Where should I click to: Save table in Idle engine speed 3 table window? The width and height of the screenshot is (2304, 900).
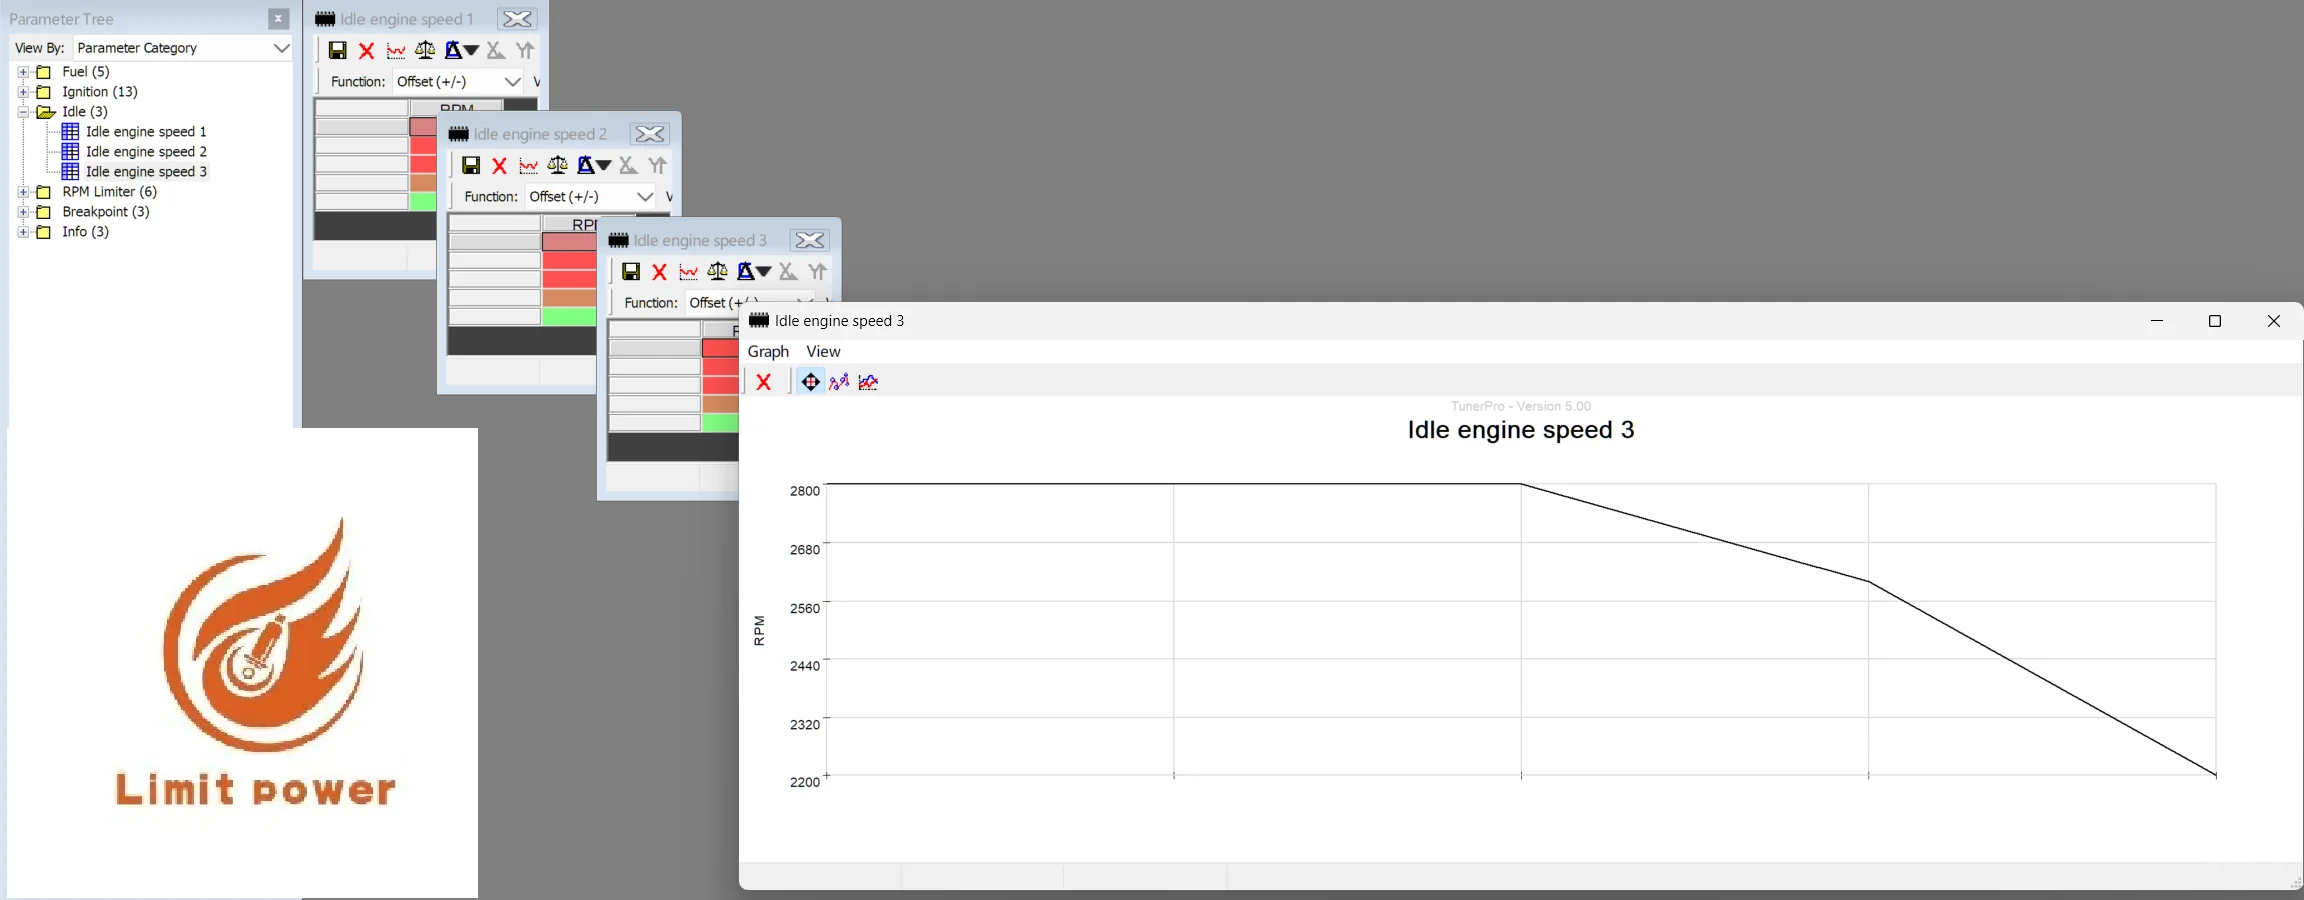pyautogui.click(x=630, y=272)
